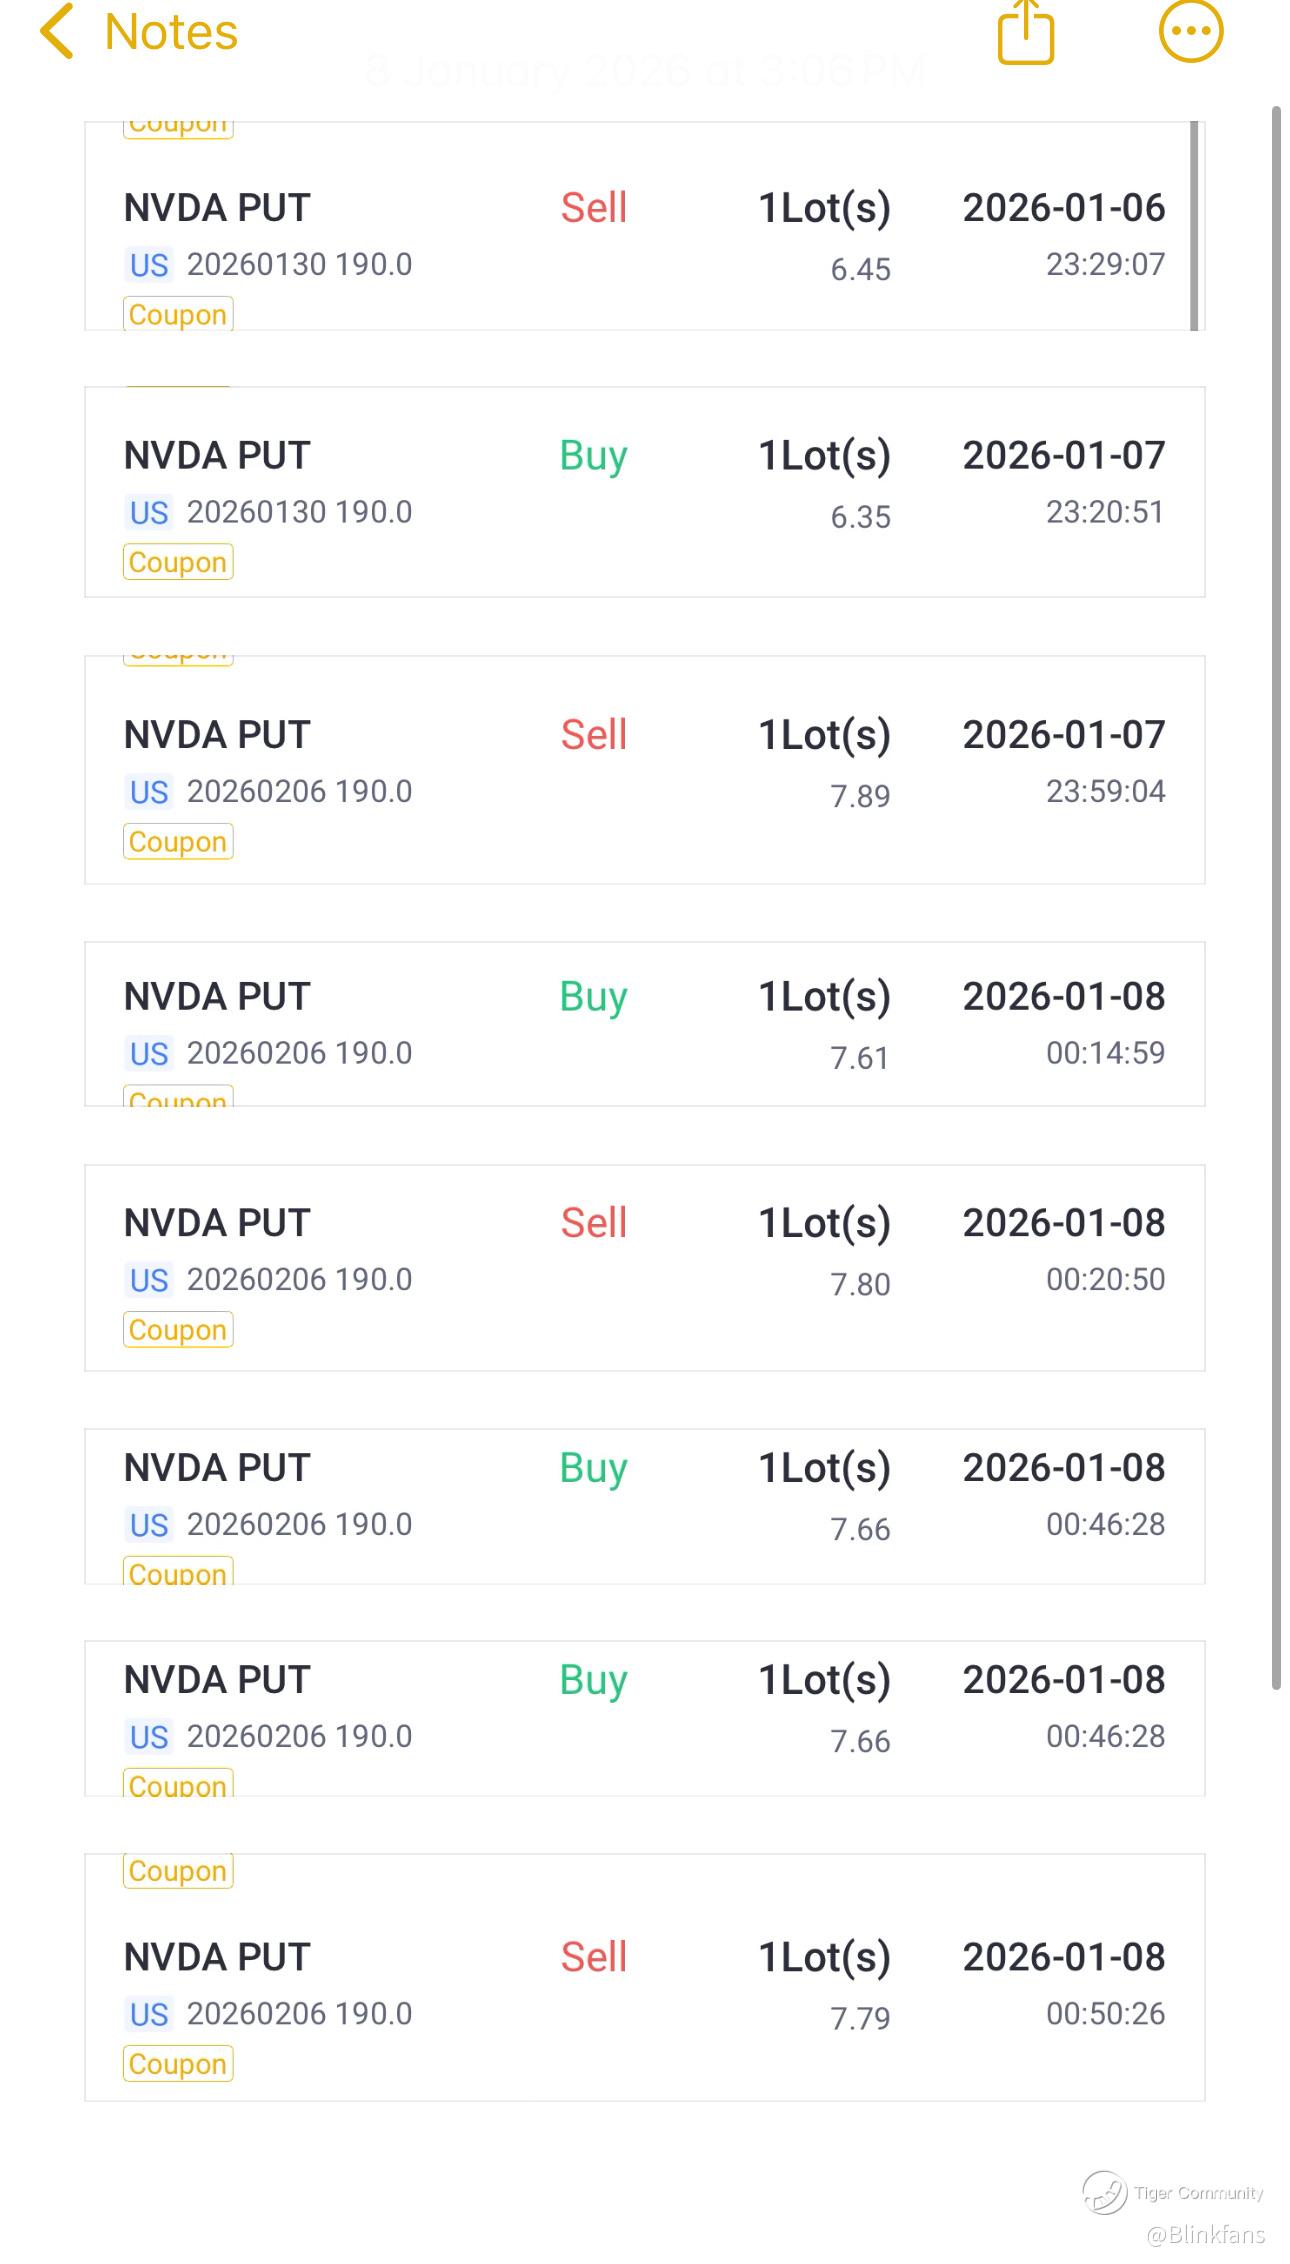Click the @Blinkfans watermark handle
The image size is (1290, 2264).
pos(1205,2234)
